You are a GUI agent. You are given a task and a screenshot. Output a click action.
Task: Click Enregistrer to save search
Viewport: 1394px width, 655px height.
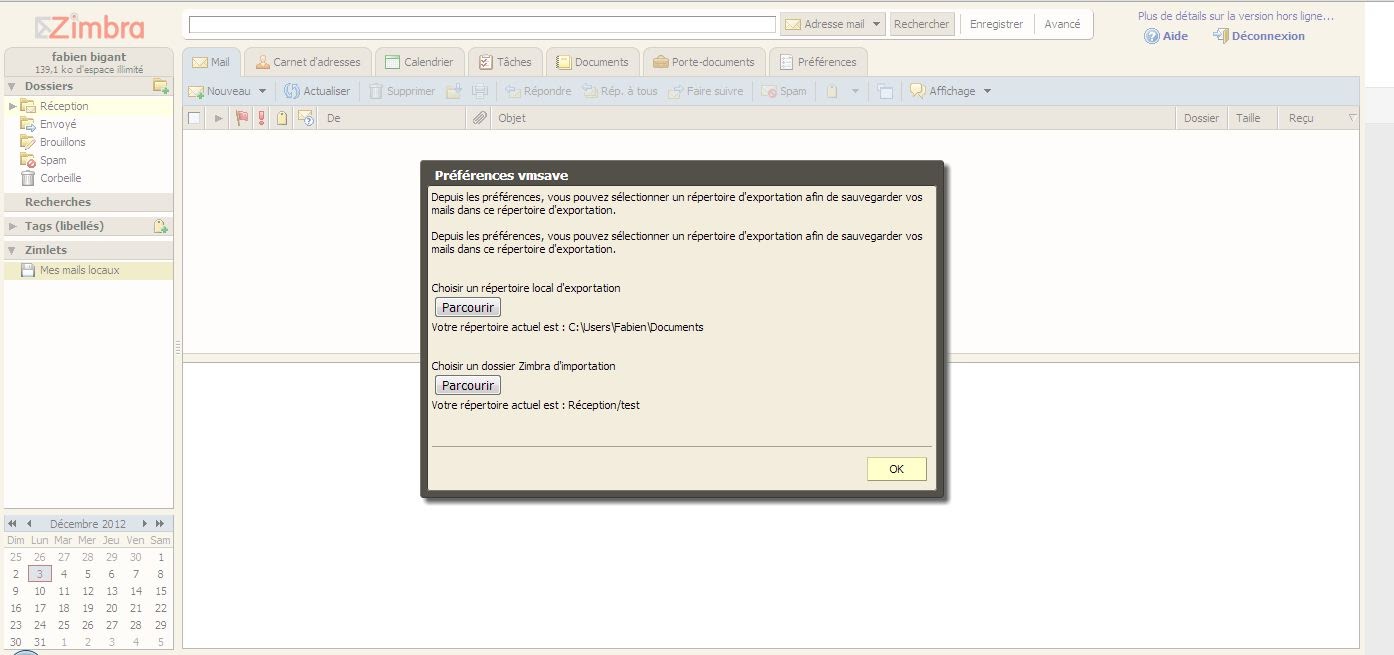[996, 24]
